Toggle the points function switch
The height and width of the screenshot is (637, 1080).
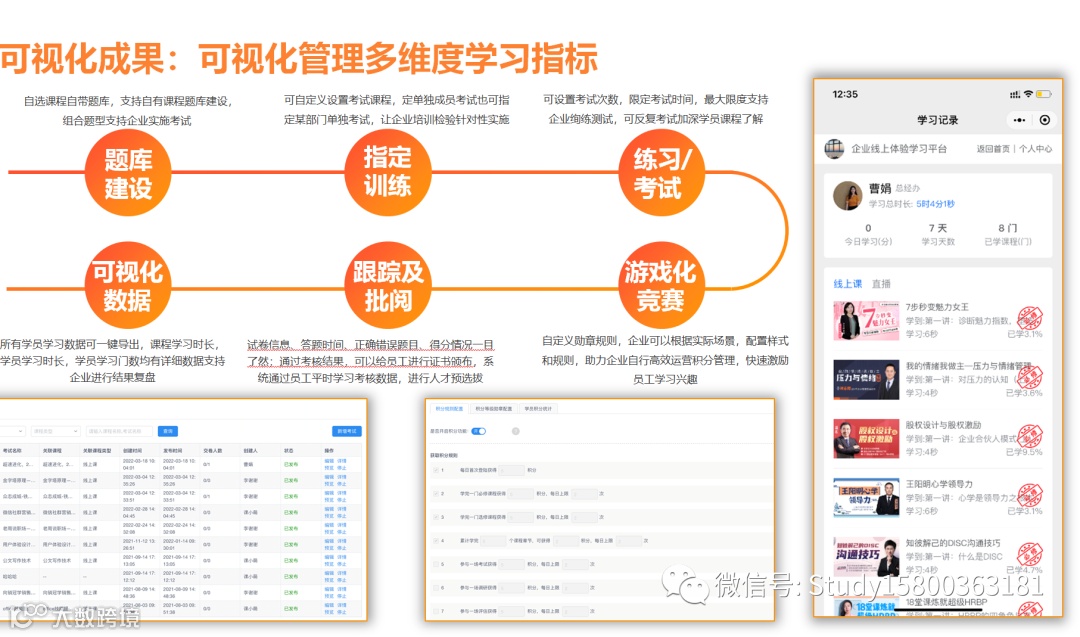tap(479, 431)
